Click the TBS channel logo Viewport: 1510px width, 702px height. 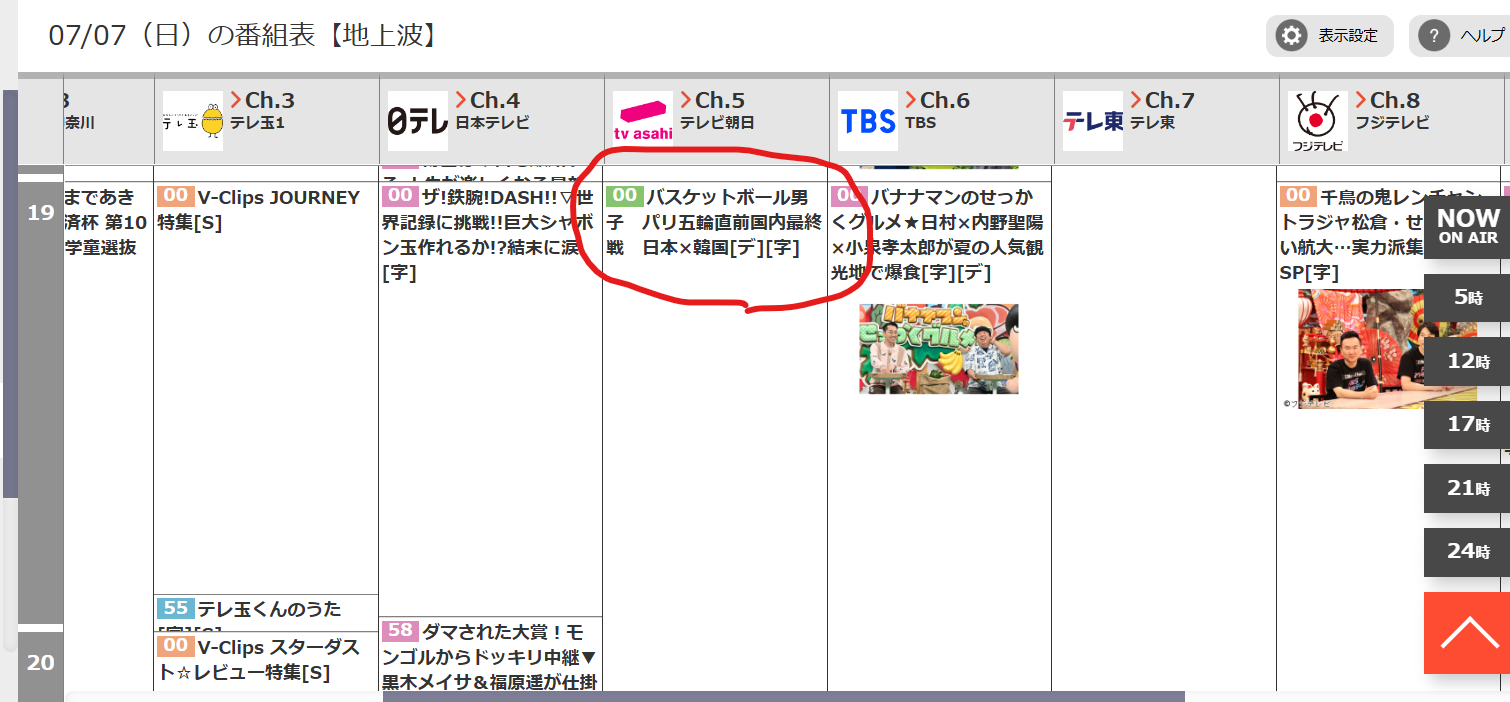click(x=867, y=121)
